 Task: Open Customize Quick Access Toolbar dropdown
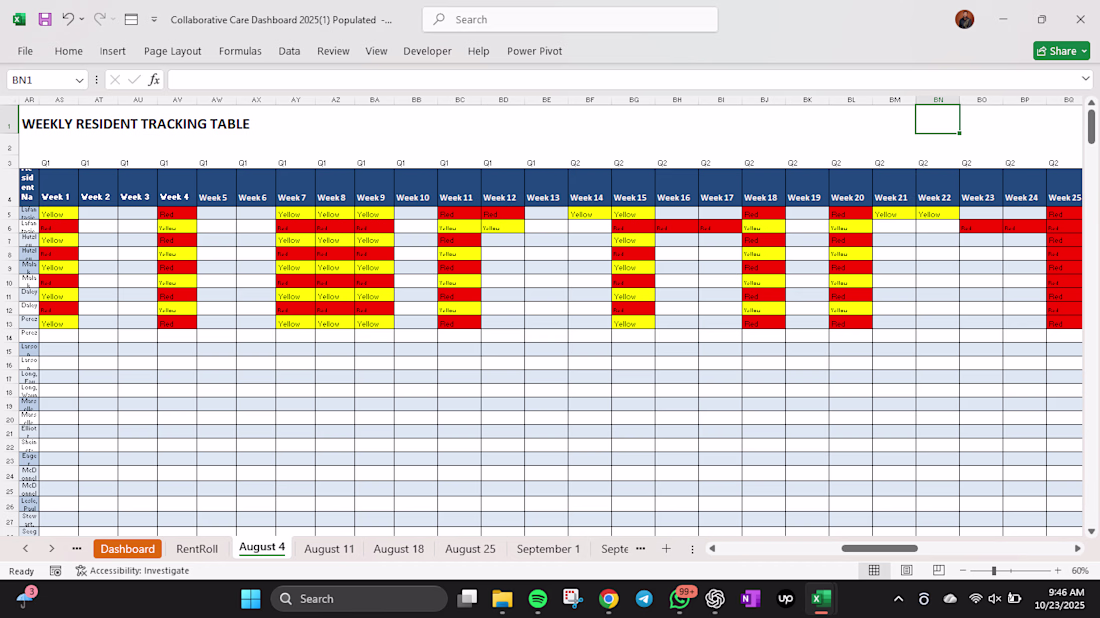pyautogui.click(x=154, y=20)
